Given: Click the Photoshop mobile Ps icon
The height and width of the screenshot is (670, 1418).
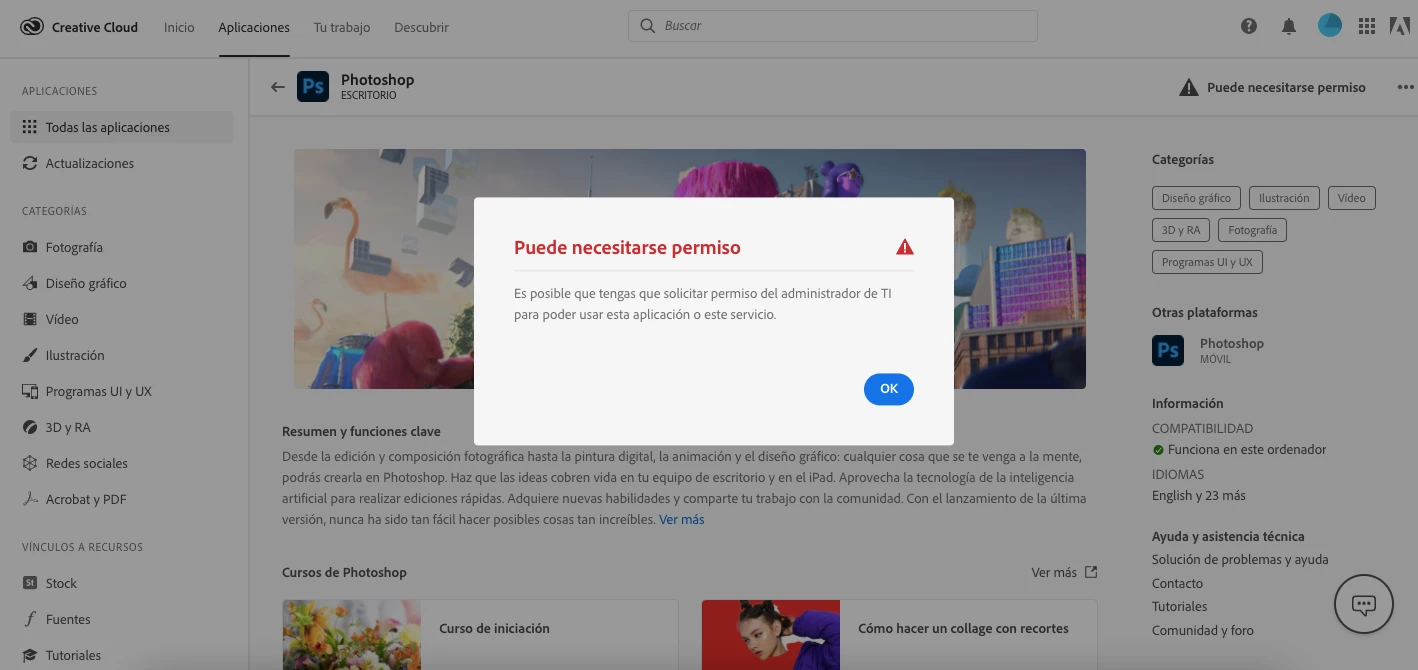Looking at the screenshot, I should tap(1168, 351).
